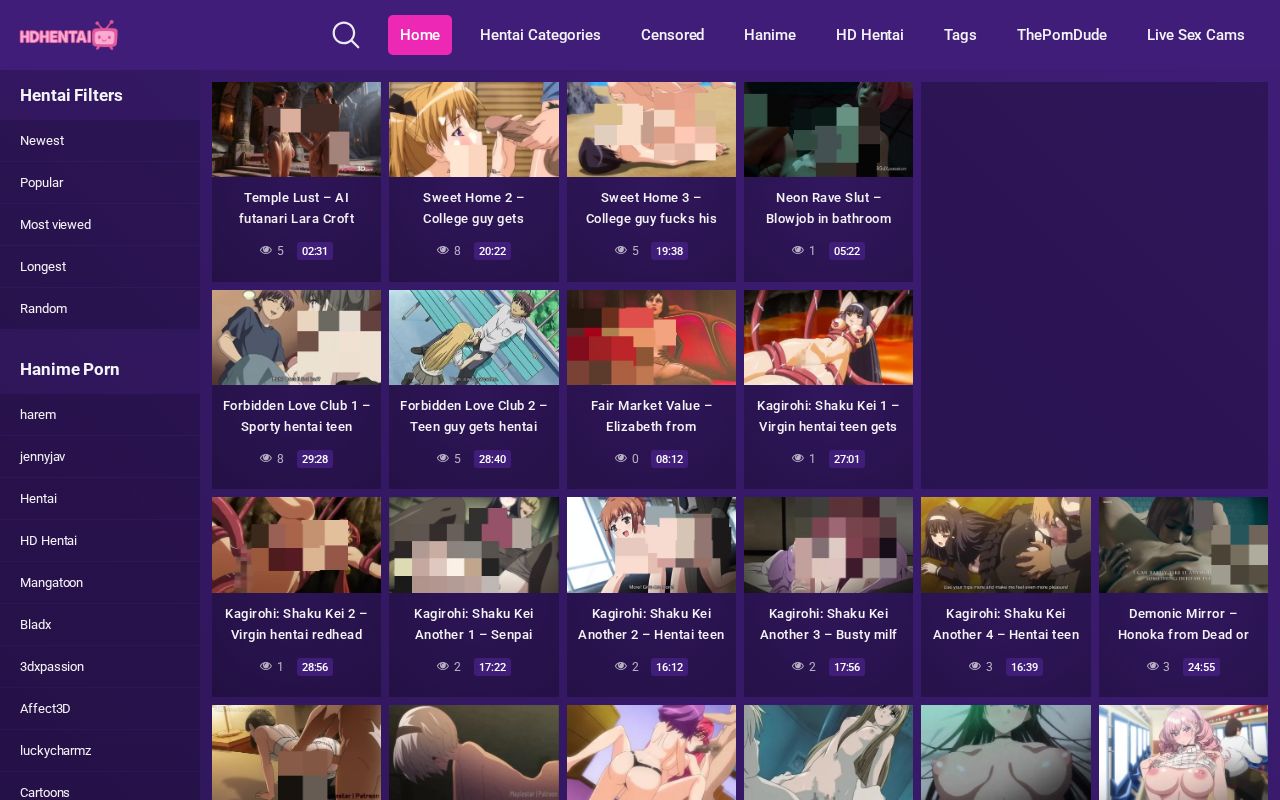Open the Fair Market Value video title
The image size is (1280, 800).
(651, 416)
